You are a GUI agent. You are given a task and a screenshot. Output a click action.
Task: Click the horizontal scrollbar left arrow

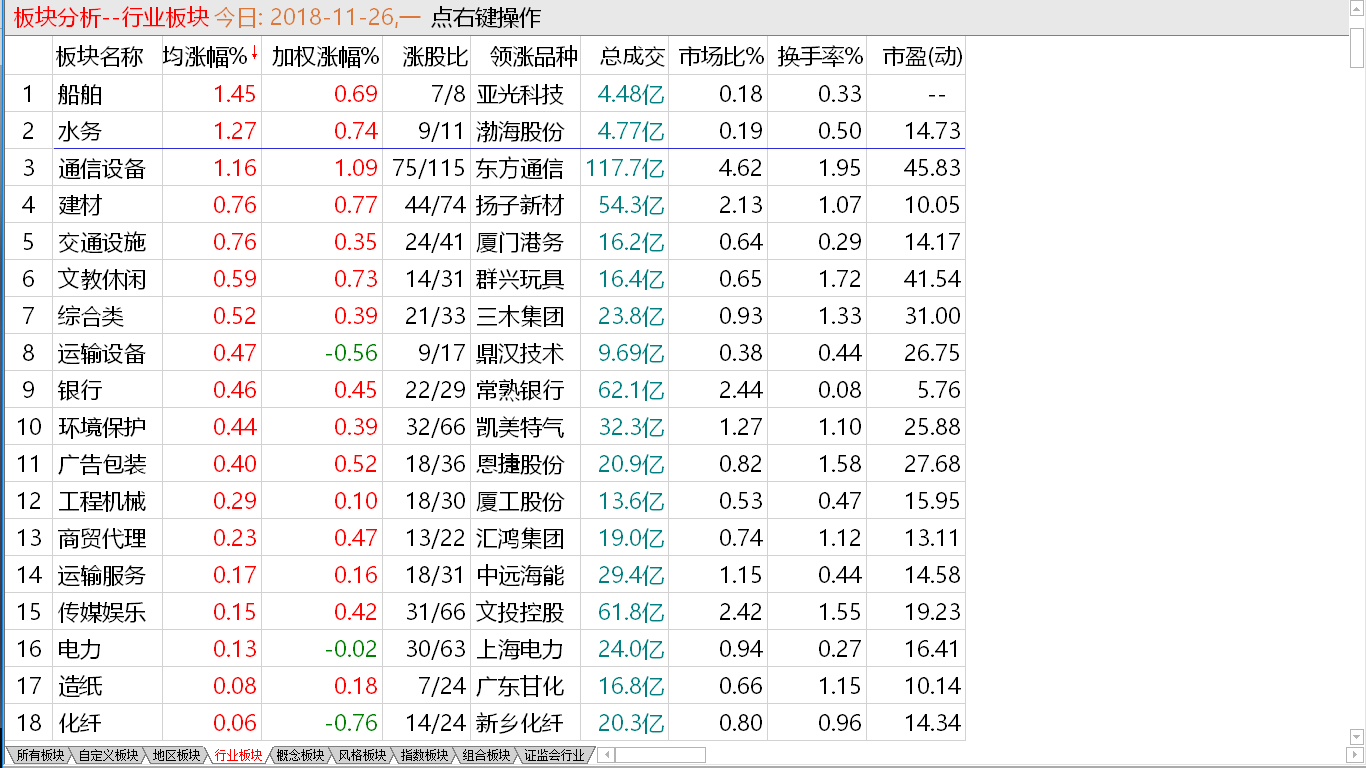pyautogui.click(x=606, y=755)
